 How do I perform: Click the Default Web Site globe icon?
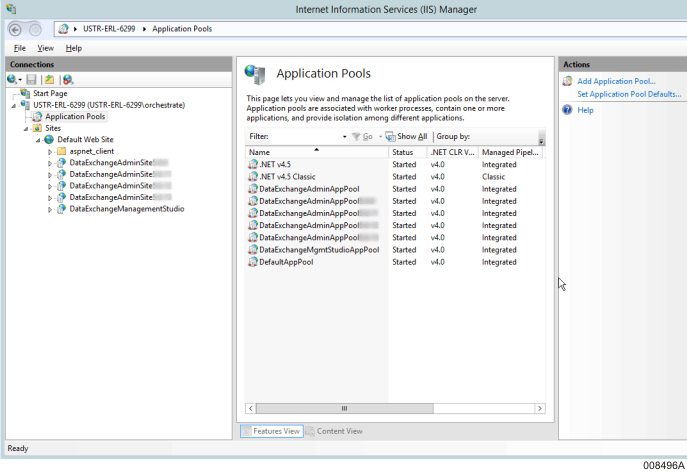click(49, 139)
